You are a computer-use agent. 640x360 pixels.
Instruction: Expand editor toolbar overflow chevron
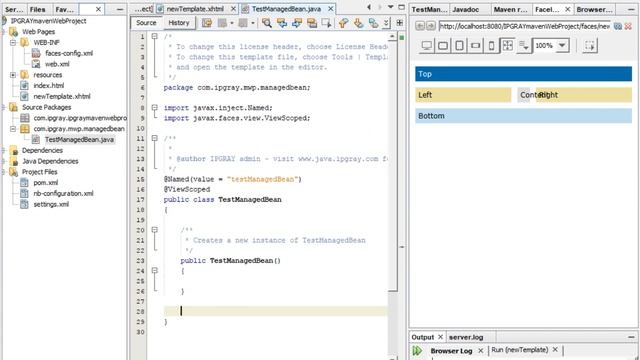pos(386,23)
